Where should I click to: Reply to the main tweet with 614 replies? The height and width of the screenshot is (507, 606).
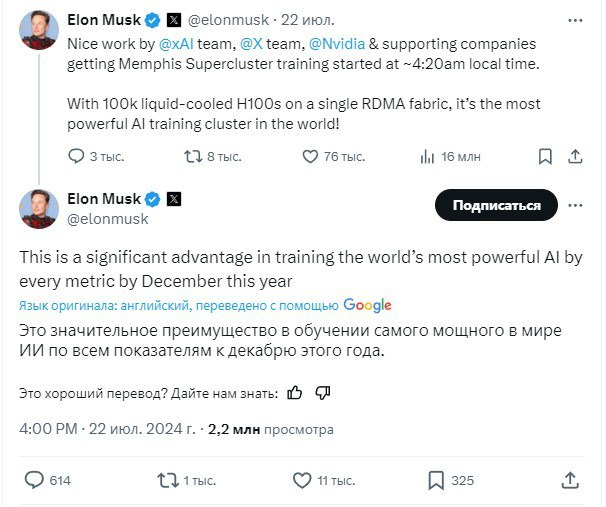coord(35,480)
